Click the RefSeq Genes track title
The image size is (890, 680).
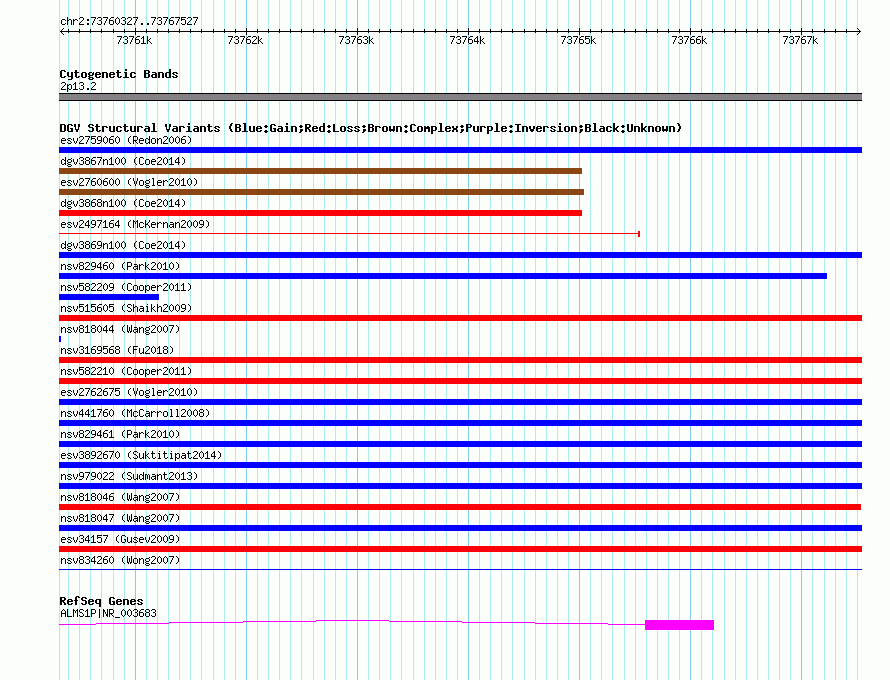point(101,601)
